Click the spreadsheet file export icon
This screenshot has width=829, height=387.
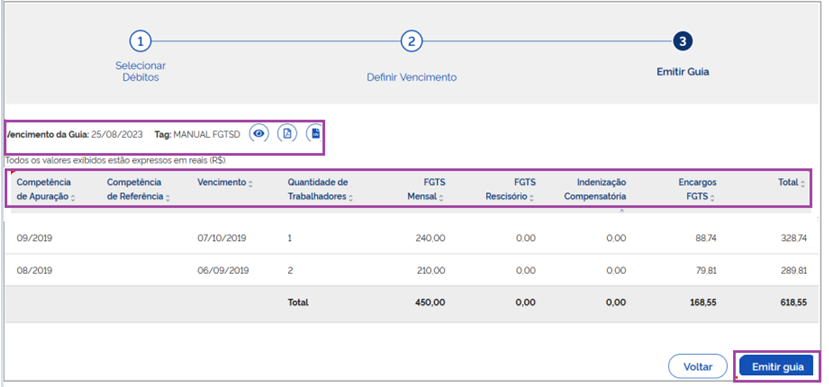(x=316, y=134)
